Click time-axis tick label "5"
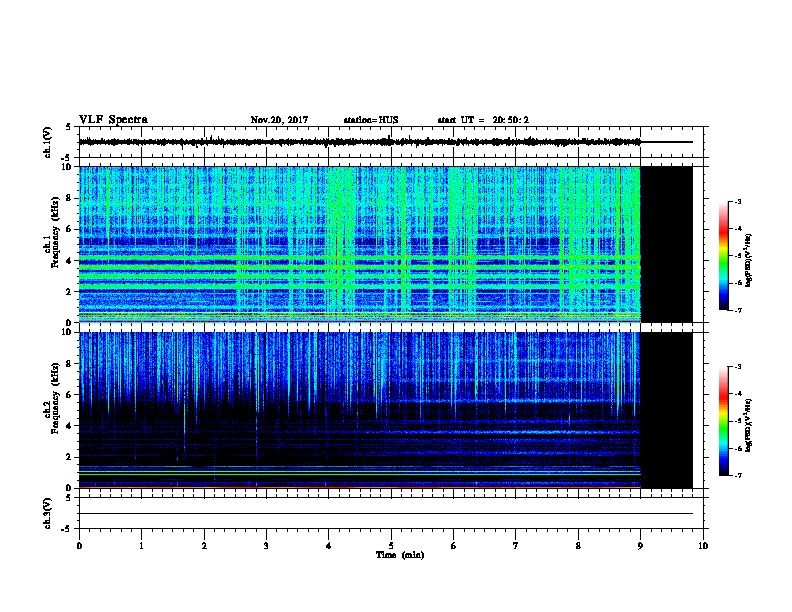This screenshot has width=792, height=612. [391, 545]
